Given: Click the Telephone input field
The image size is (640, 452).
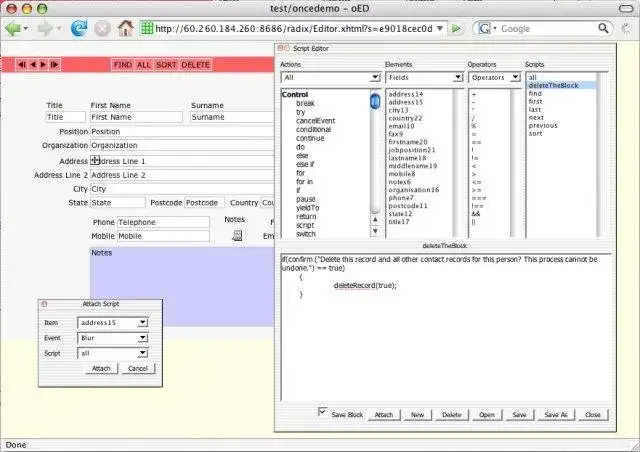Looking at the screenshot, I should [x=163, y=222].
